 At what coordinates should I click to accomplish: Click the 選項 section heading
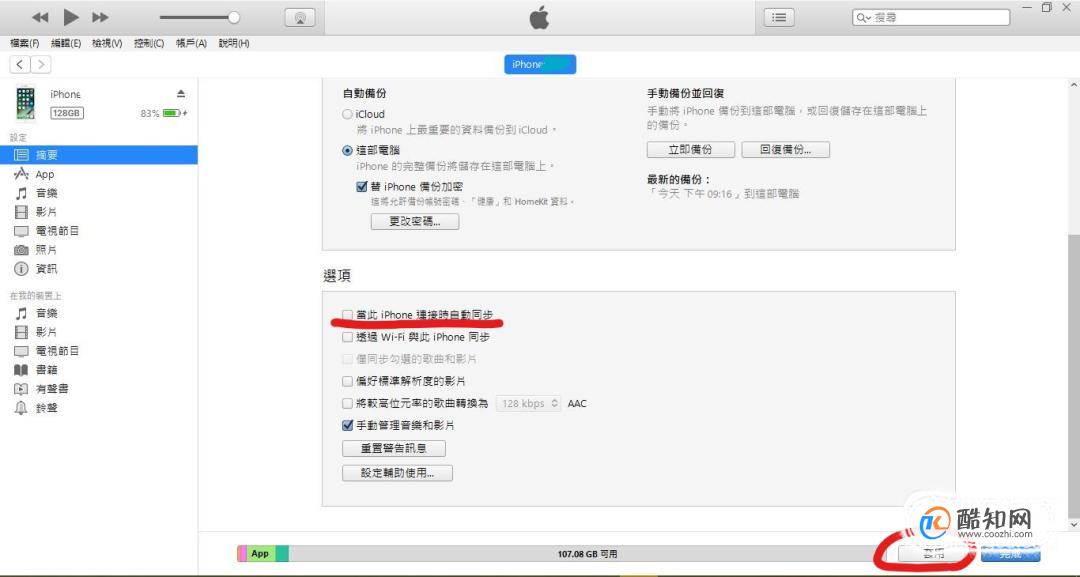[337, 276]
